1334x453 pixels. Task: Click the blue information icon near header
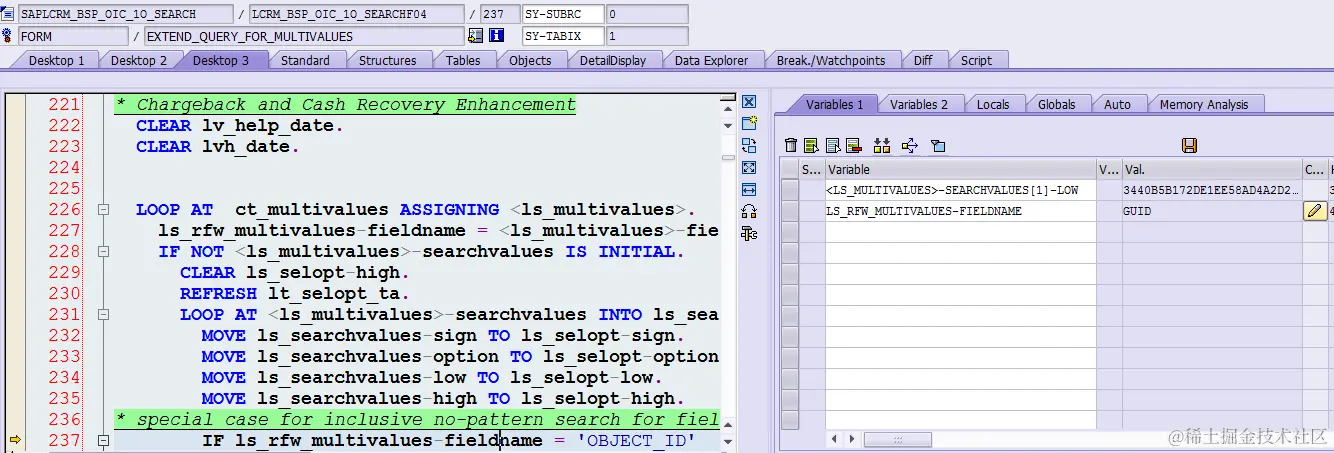(496, 36)
